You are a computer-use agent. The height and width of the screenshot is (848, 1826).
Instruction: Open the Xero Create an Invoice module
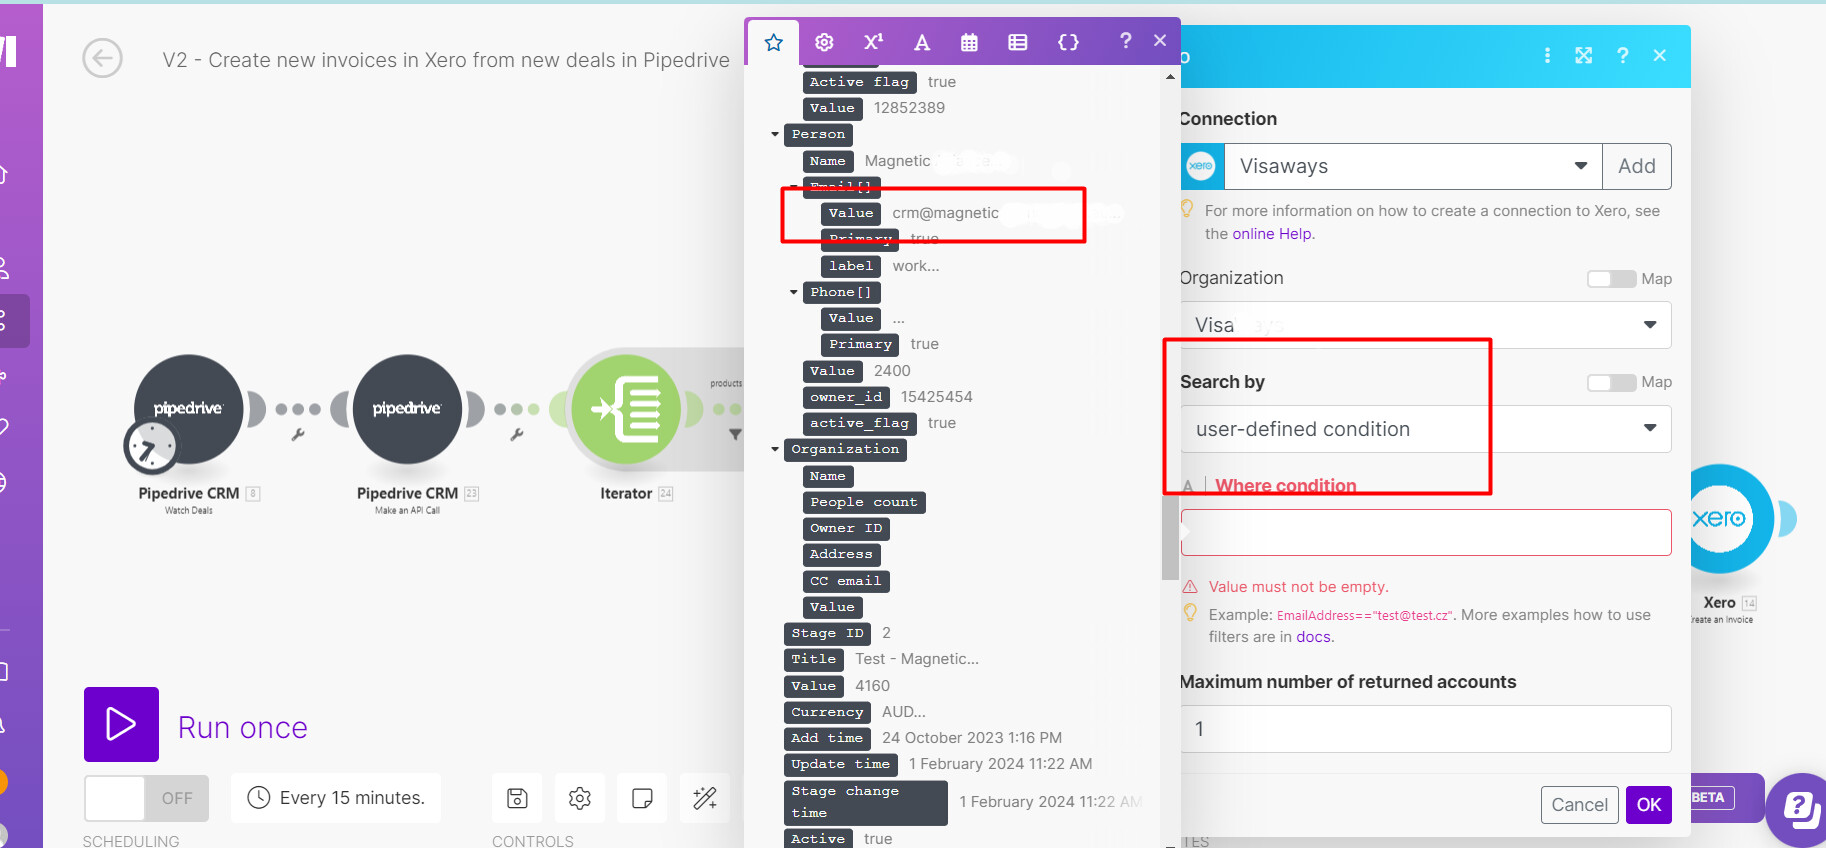(1720, 519)
